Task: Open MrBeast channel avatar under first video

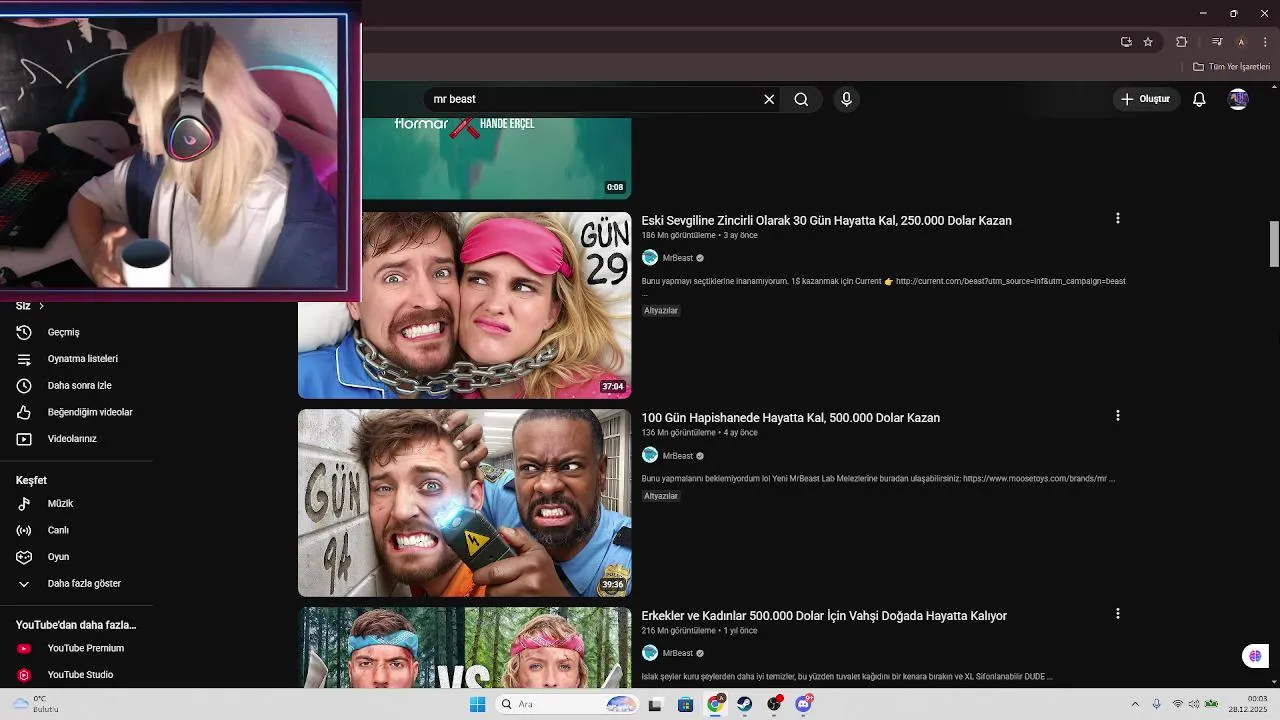Action: 650,258
